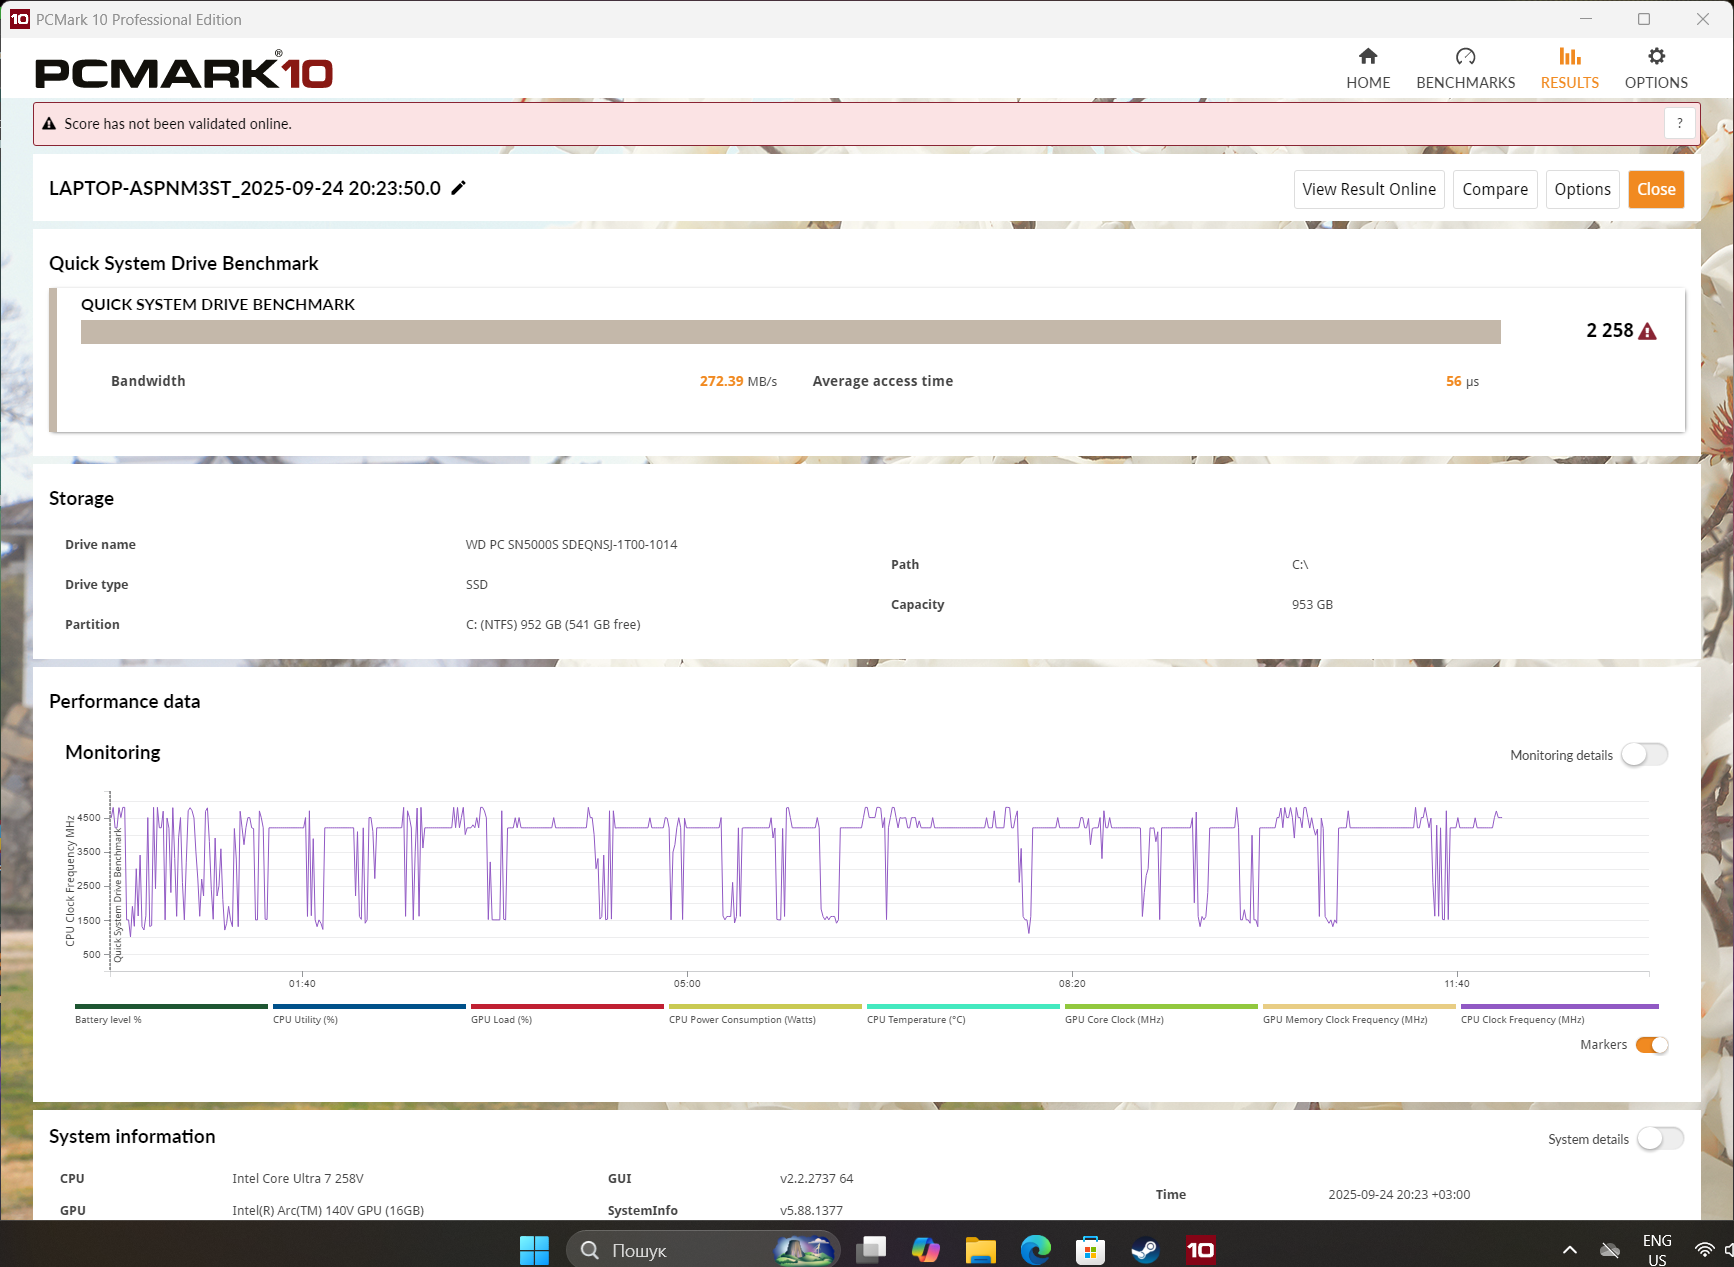Click the partition text C: (NTFS) 952 GB (541 GB free)
This screenshot has height=1267, width=1734.
(553, 625)
